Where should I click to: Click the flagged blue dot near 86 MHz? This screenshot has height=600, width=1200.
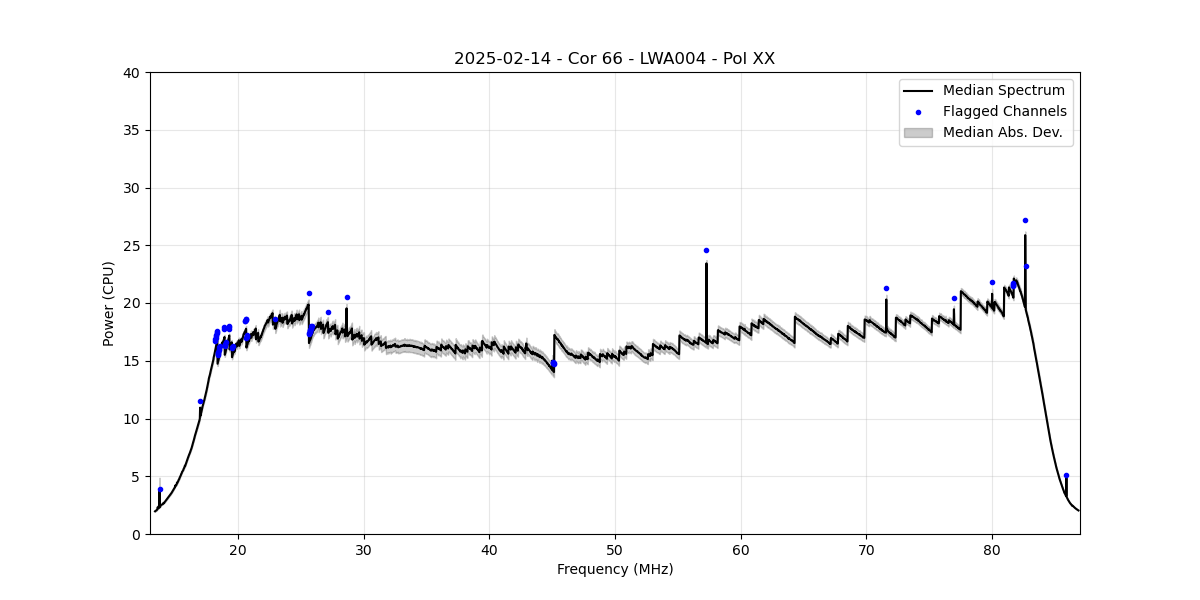pos(1066,475)
